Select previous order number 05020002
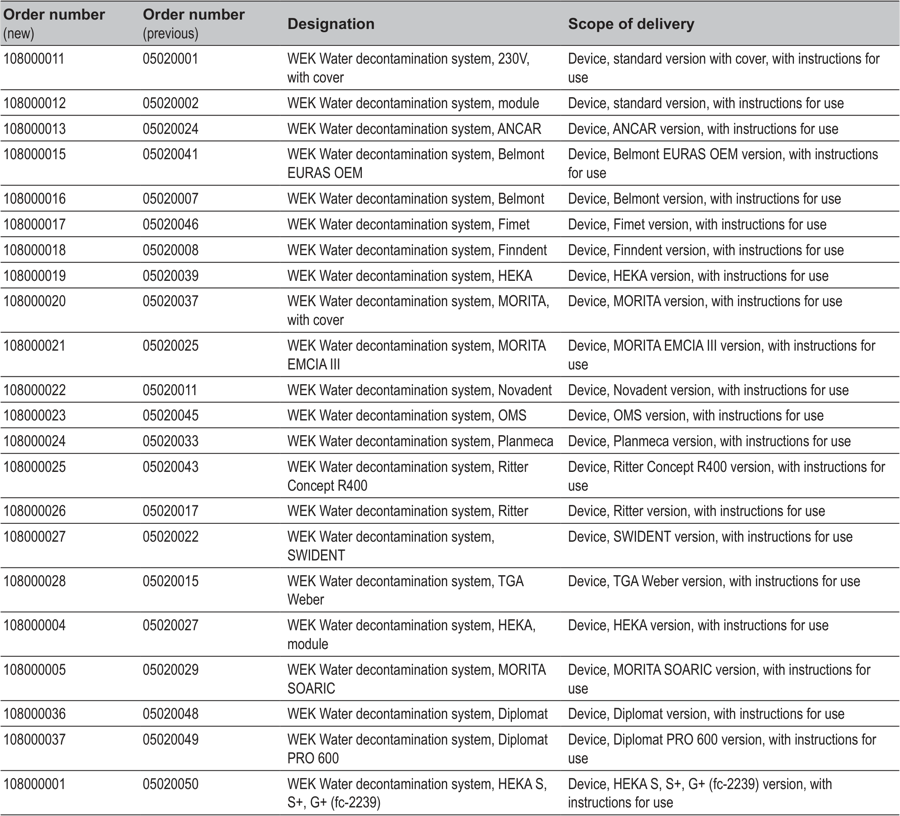The image size is (900, 816). pyautogui.click(x=170, y=103)
